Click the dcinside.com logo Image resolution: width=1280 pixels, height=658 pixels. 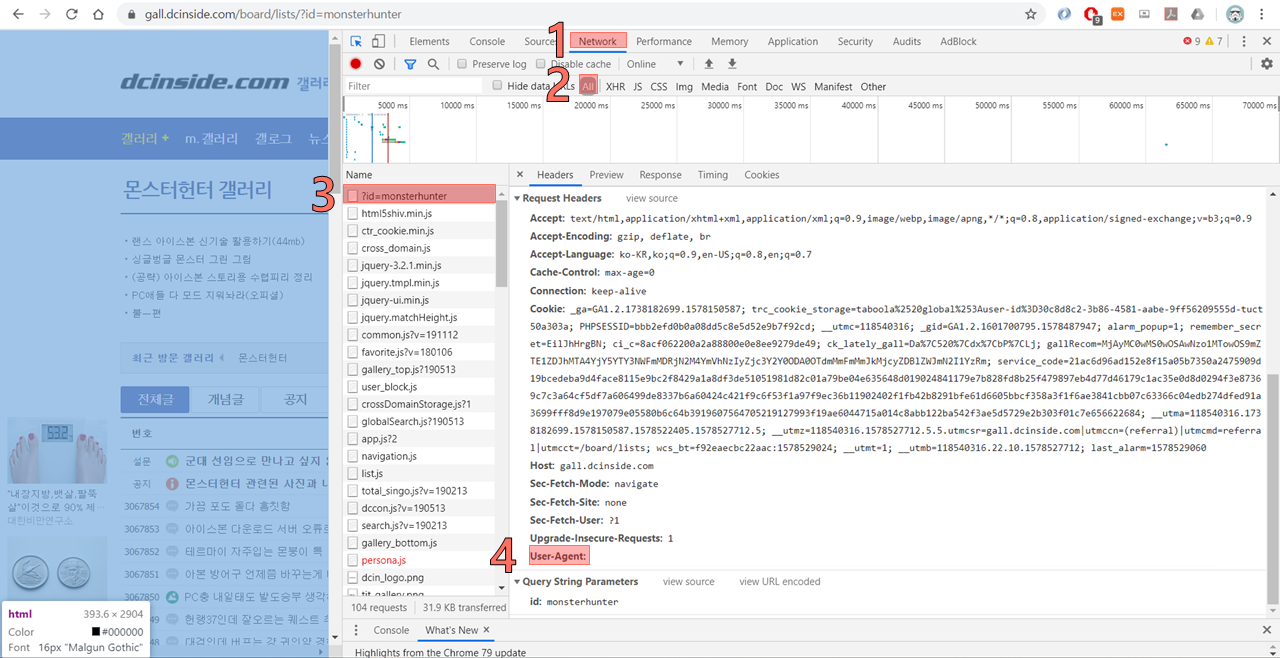pos(205,82)
